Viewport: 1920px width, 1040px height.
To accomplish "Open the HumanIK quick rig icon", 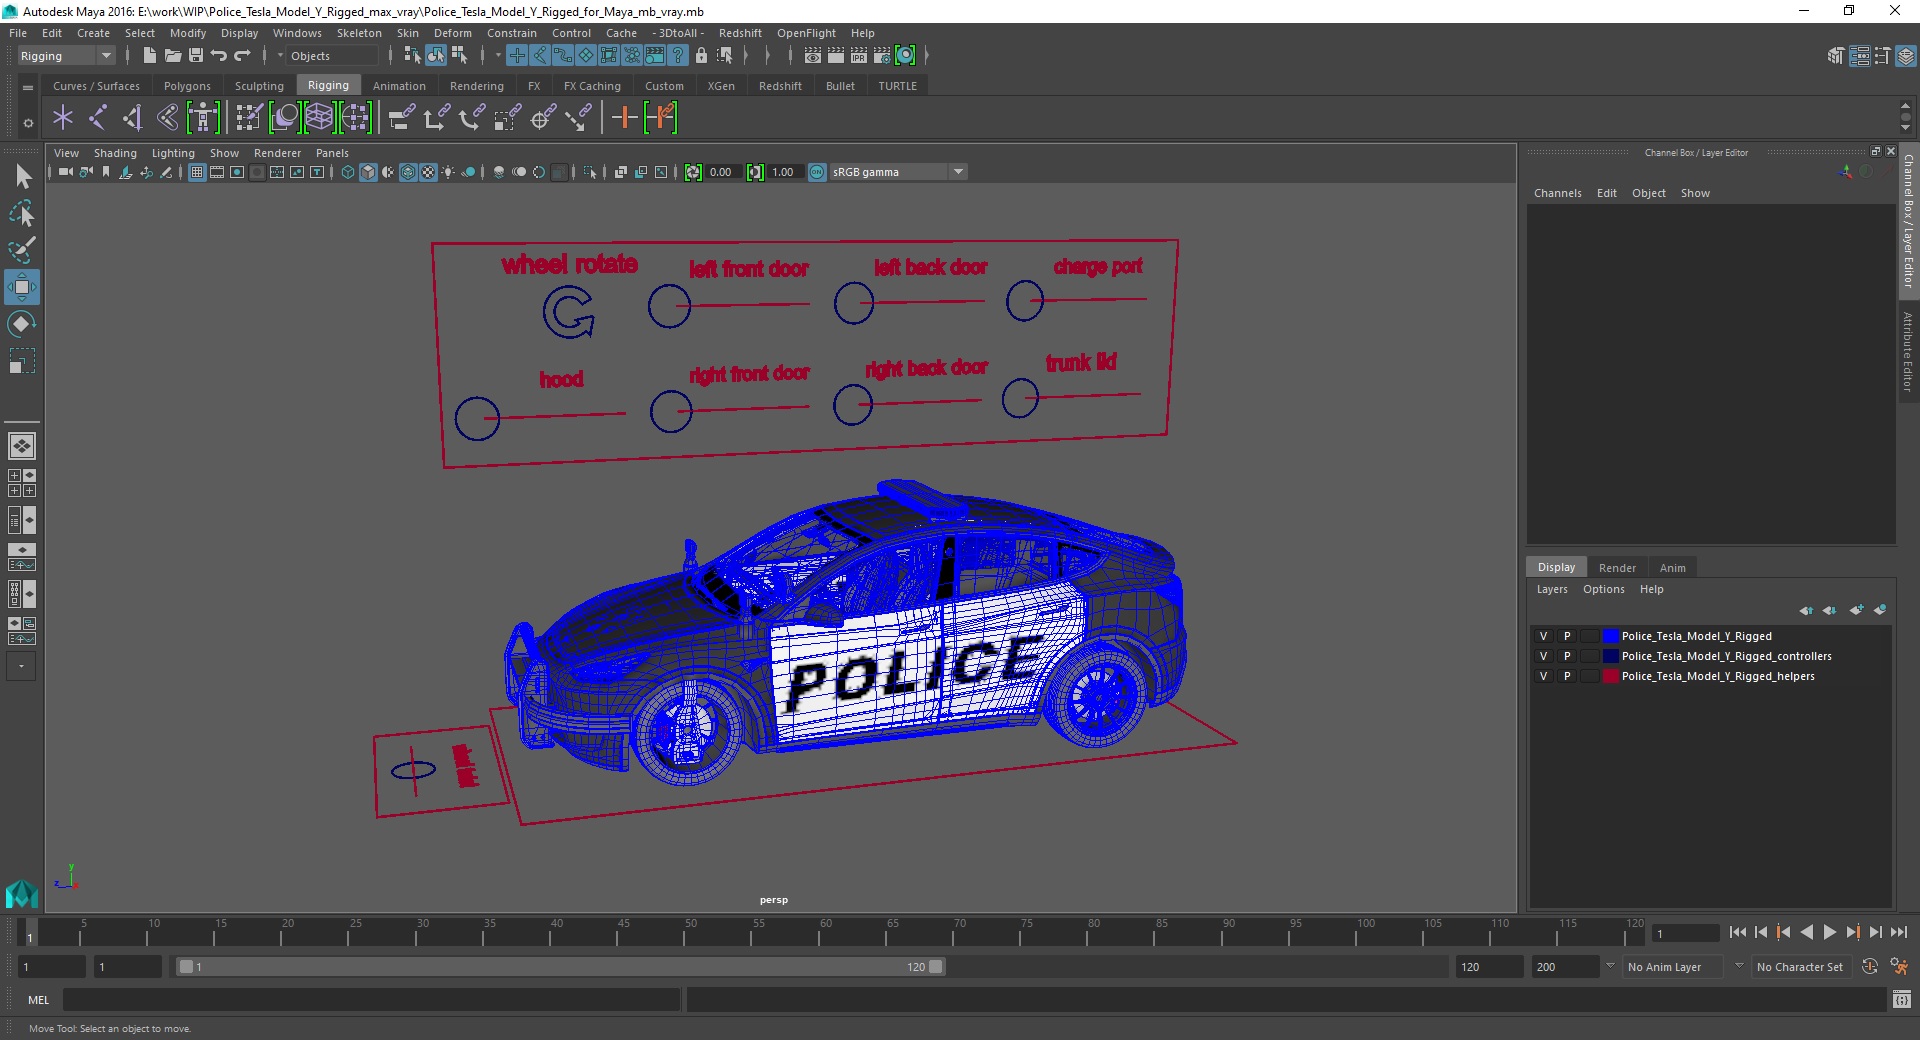I will (x=203, y=118).
